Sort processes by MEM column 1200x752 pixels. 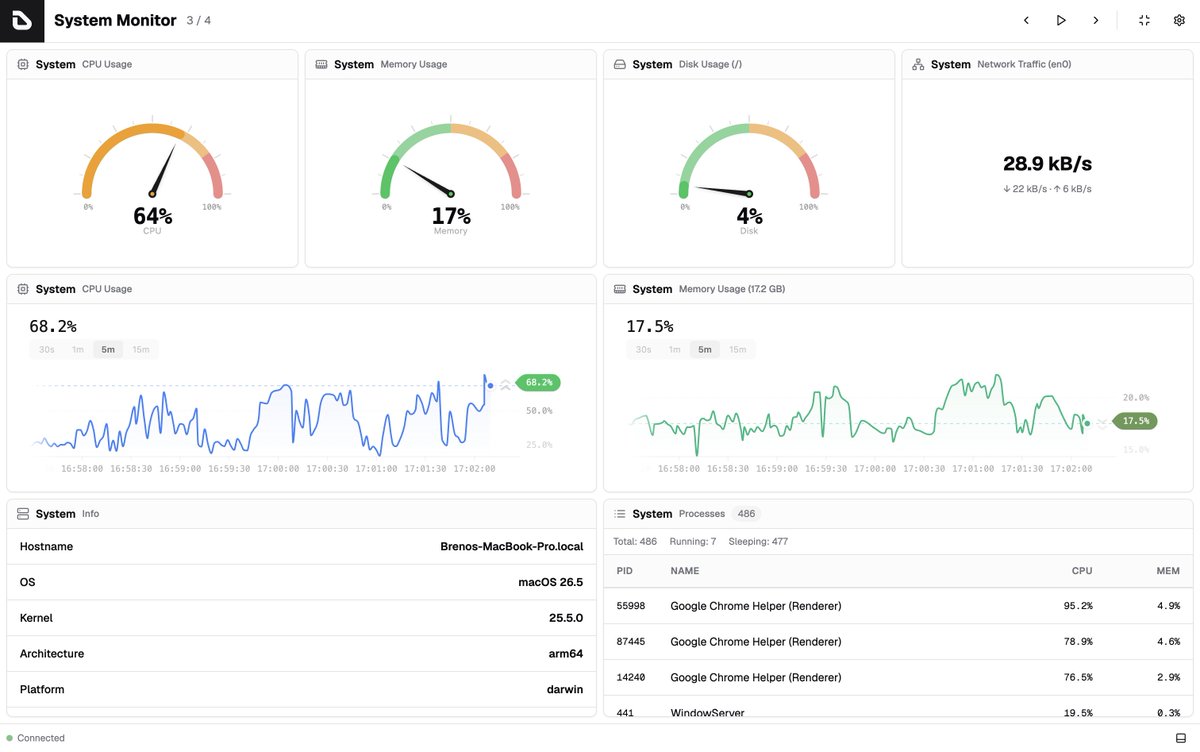point(1168,571)
